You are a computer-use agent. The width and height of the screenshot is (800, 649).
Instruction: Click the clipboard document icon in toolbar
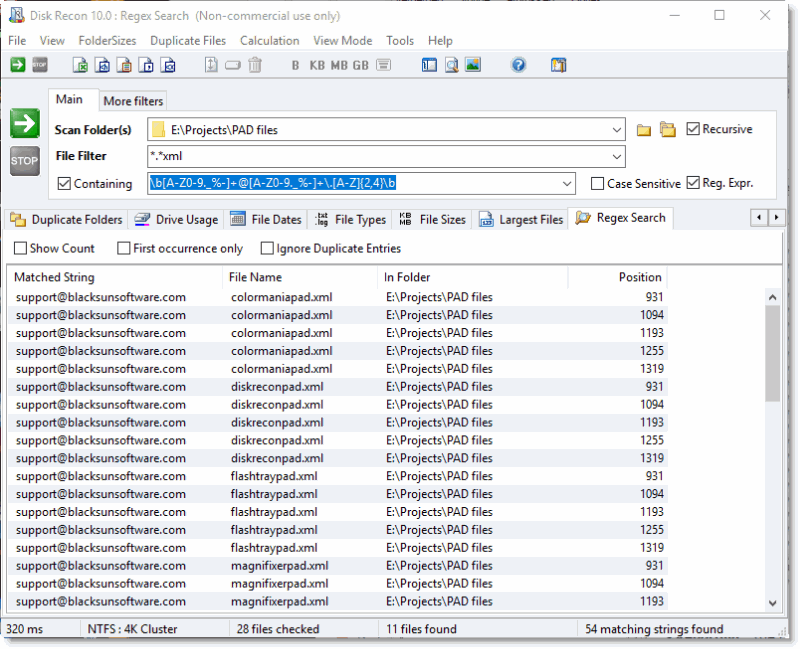[124, 65]
